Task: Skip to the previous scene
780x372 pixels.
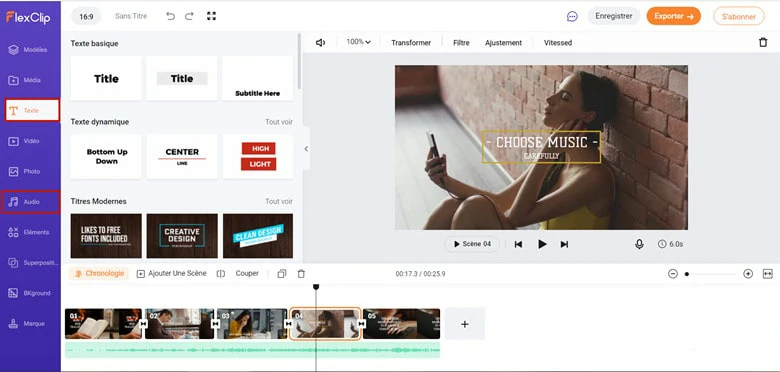Action: click(x=518, y=244)
